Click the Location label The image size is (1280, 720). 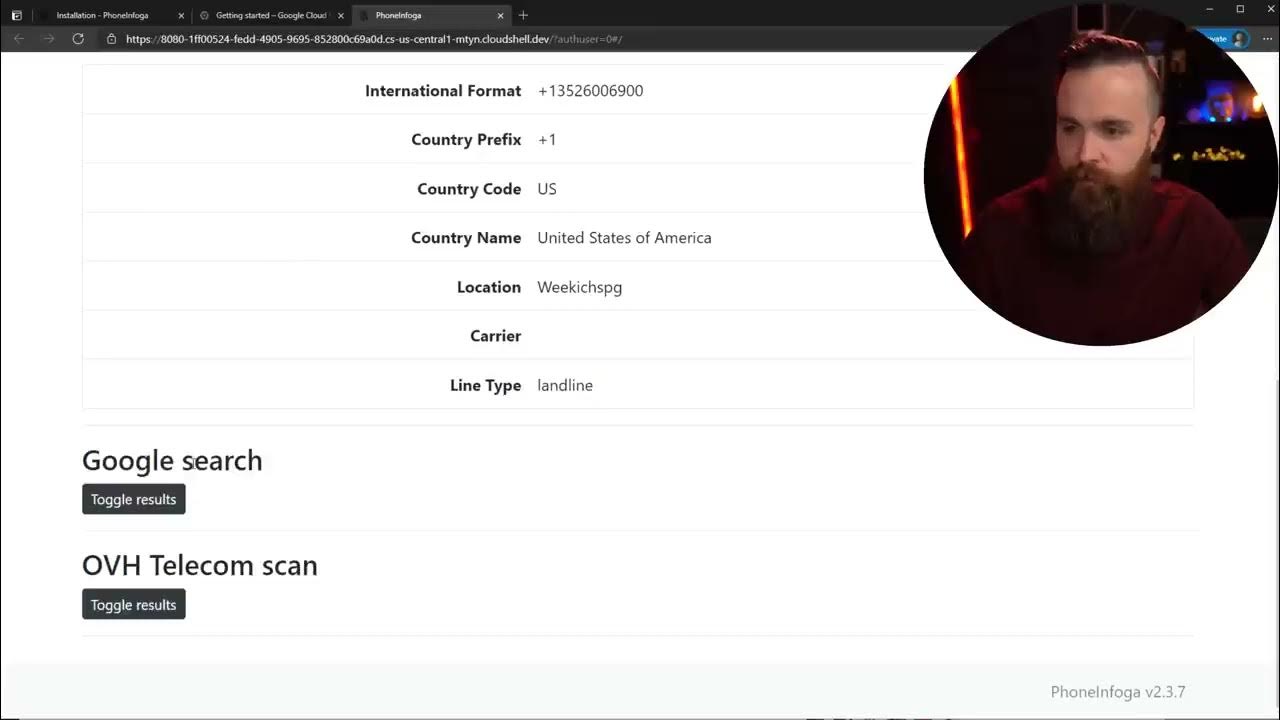[x=489, y=287]
